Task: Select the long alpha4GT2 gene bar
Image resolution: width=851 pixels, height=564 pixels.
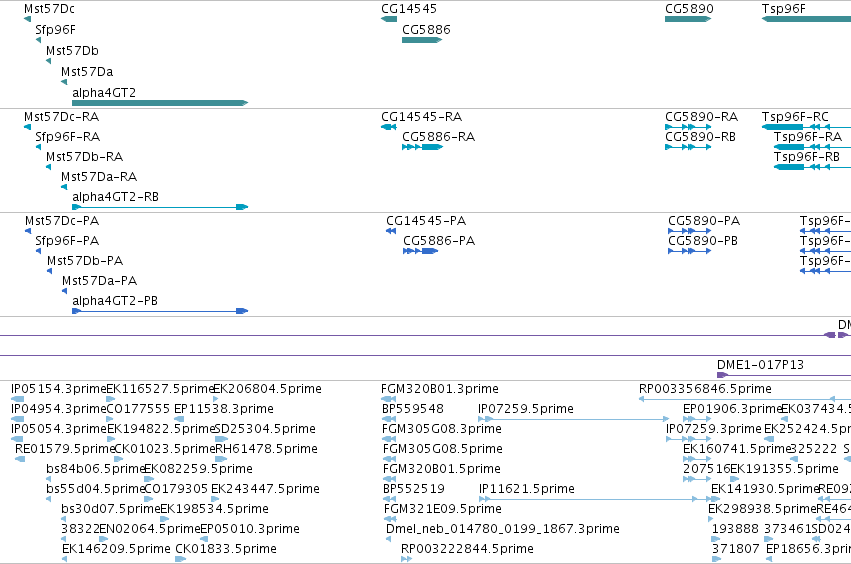Action: [x=160, y=103]
